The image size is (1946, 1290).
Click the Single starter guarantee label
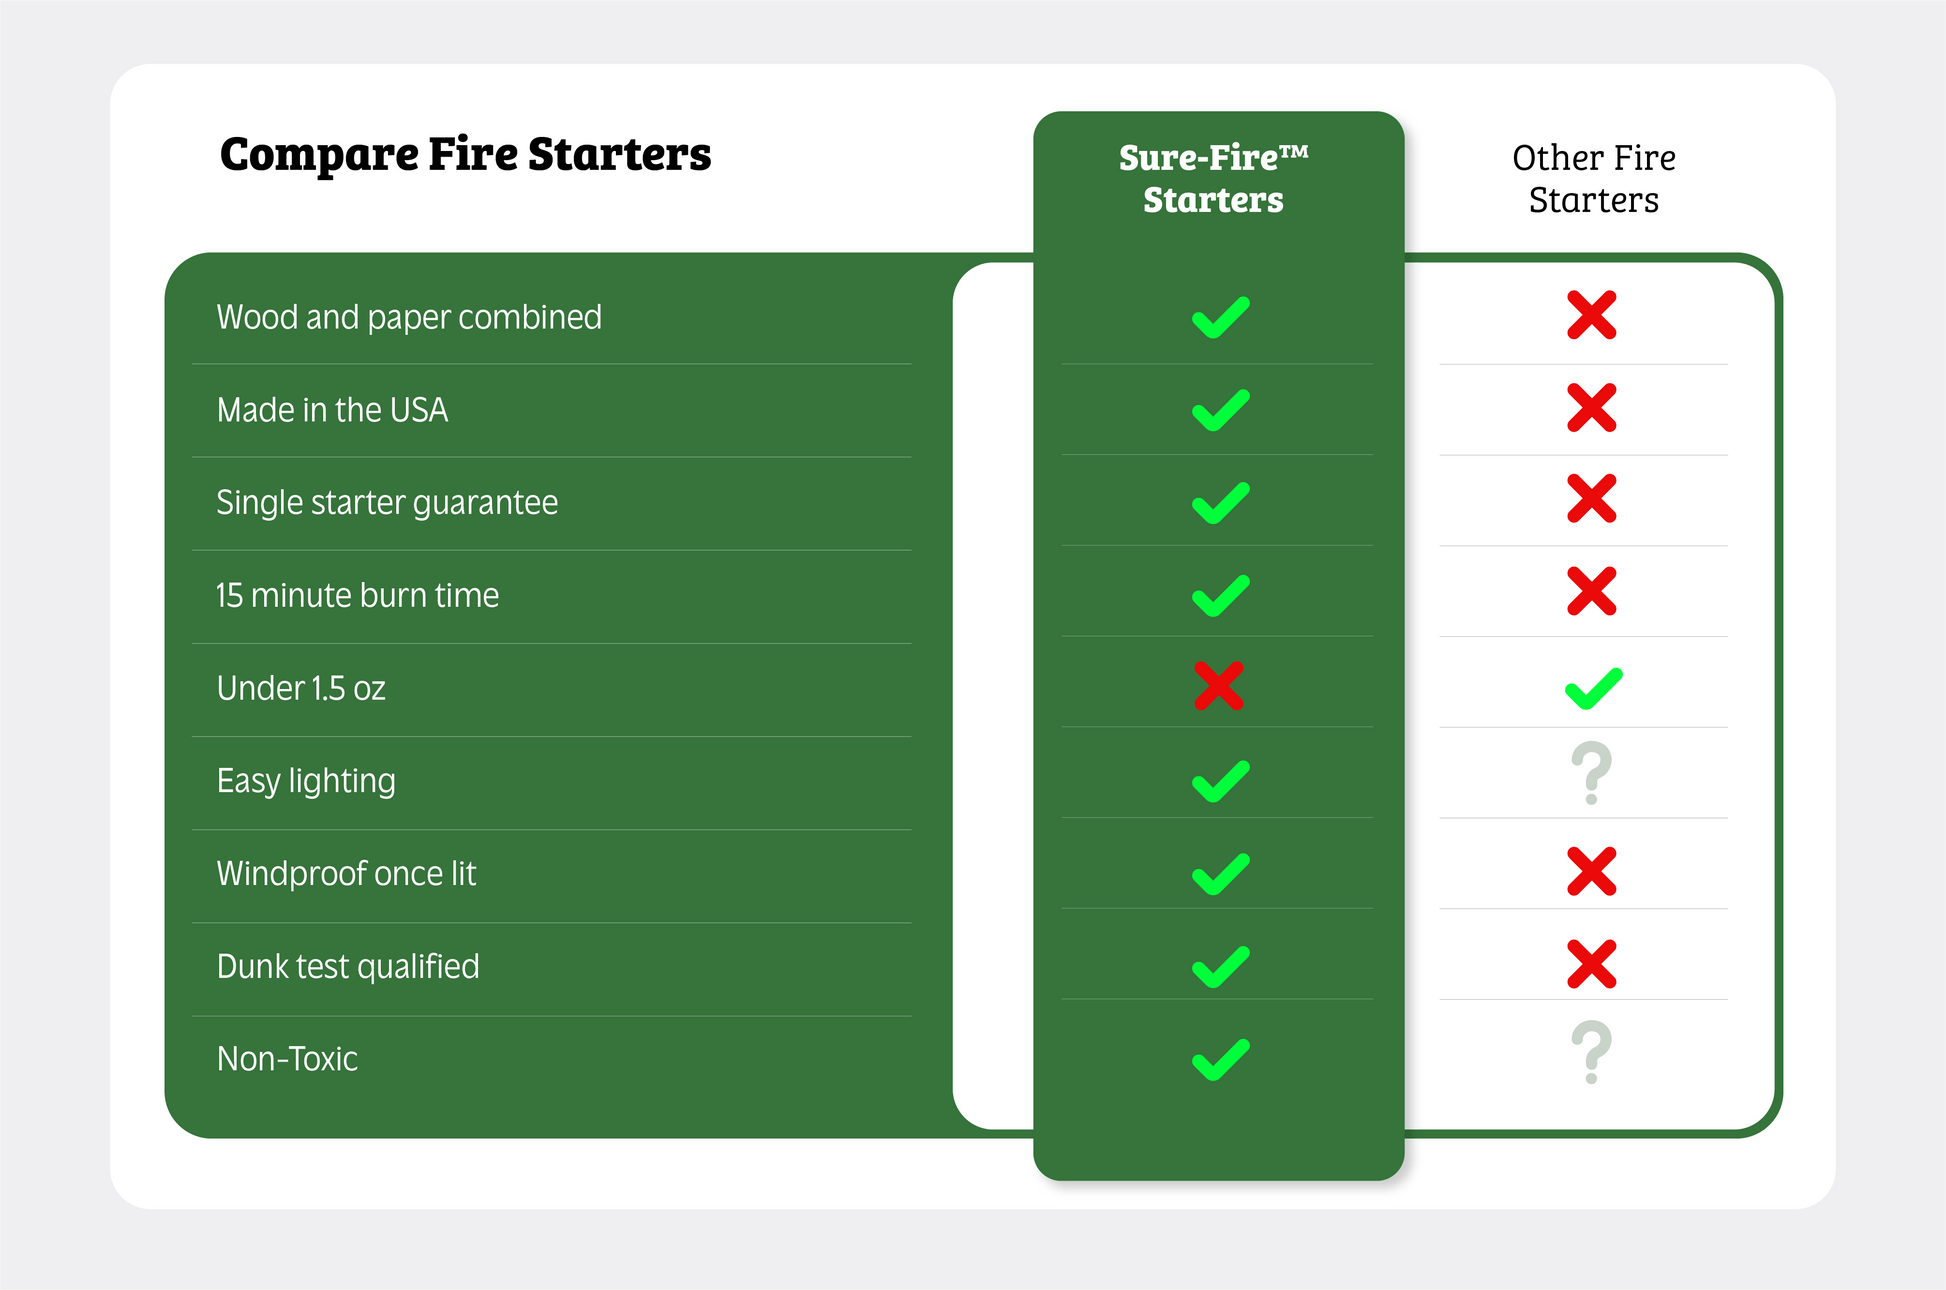[x=387, y=502]
